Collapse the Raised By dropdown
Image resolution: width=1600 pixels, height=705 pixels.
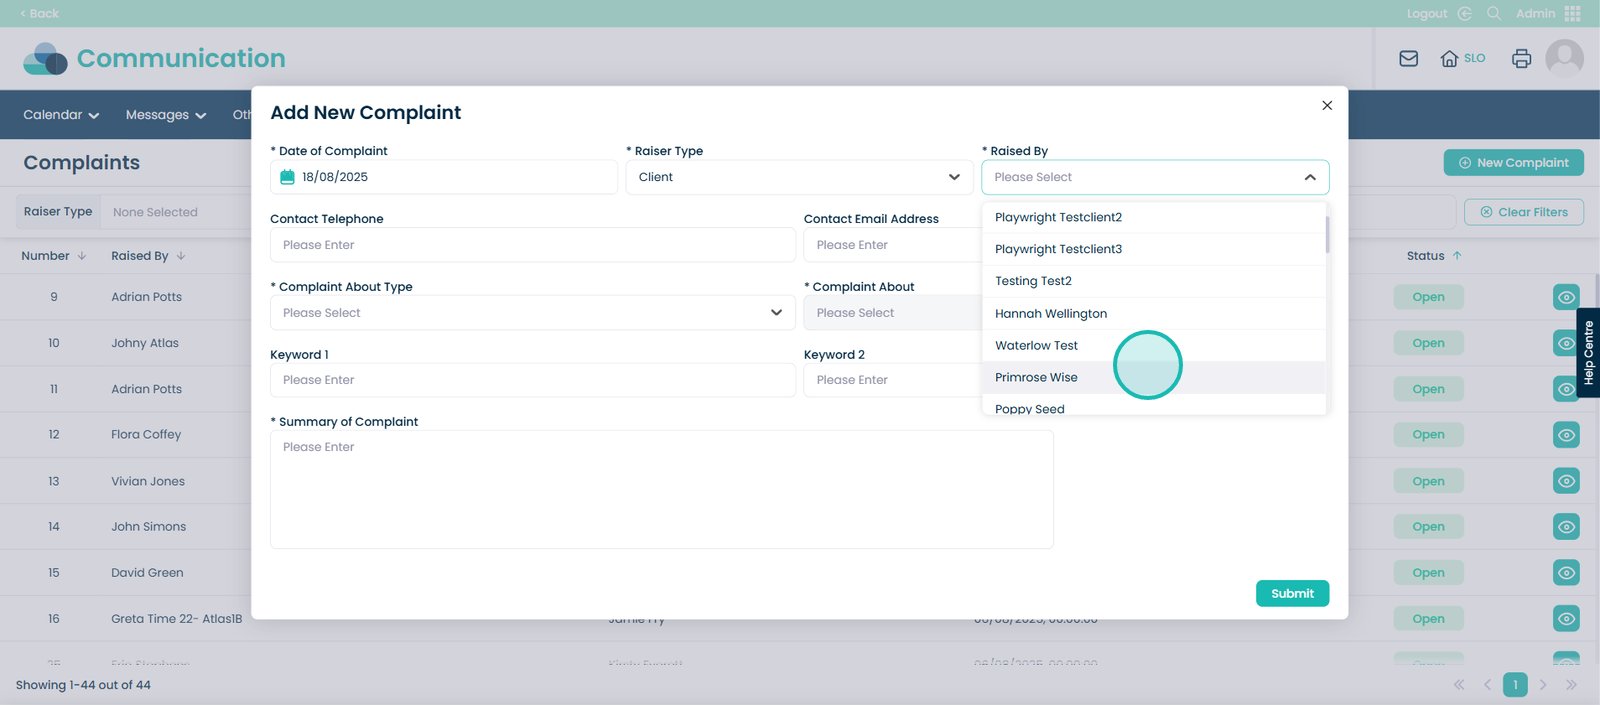(x=1309, y=177)
